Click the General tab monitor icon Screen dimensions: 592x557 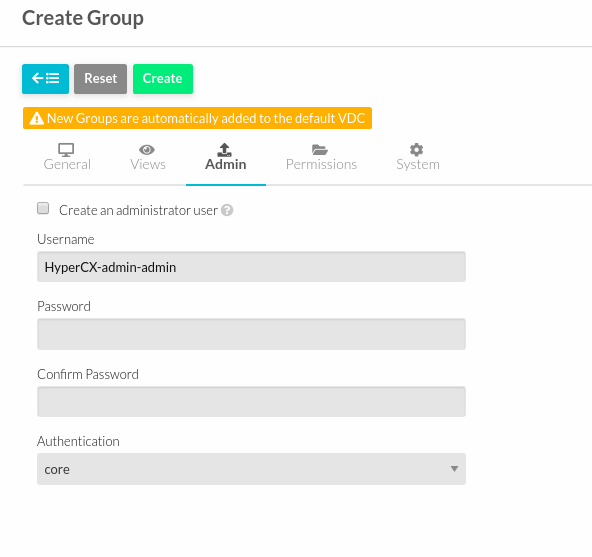coord(66,150)
